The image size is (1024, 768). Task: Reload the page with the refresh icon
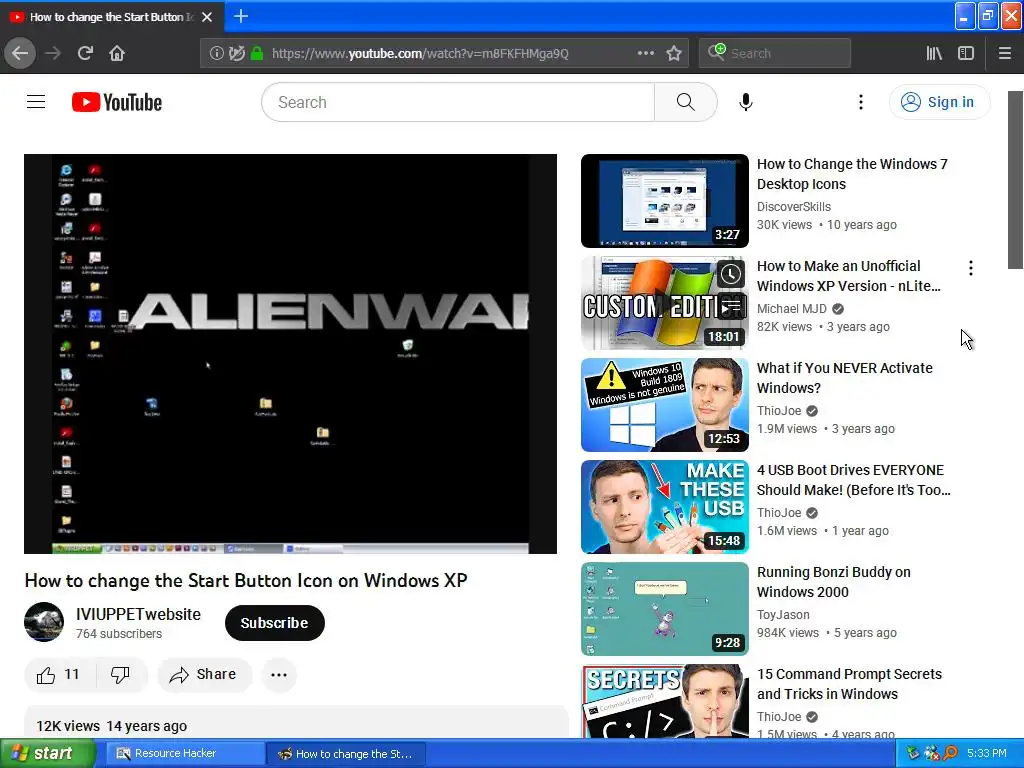(85, 53)
